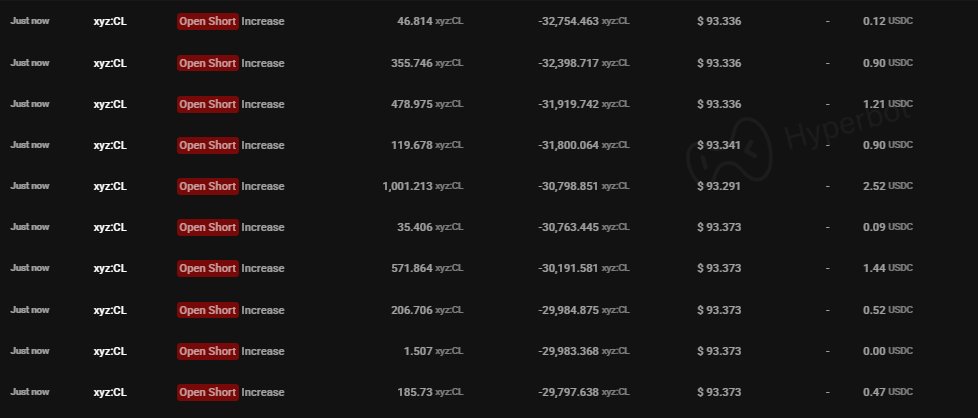Click the Increase label in the 35.406 row

tap(263, 227)
